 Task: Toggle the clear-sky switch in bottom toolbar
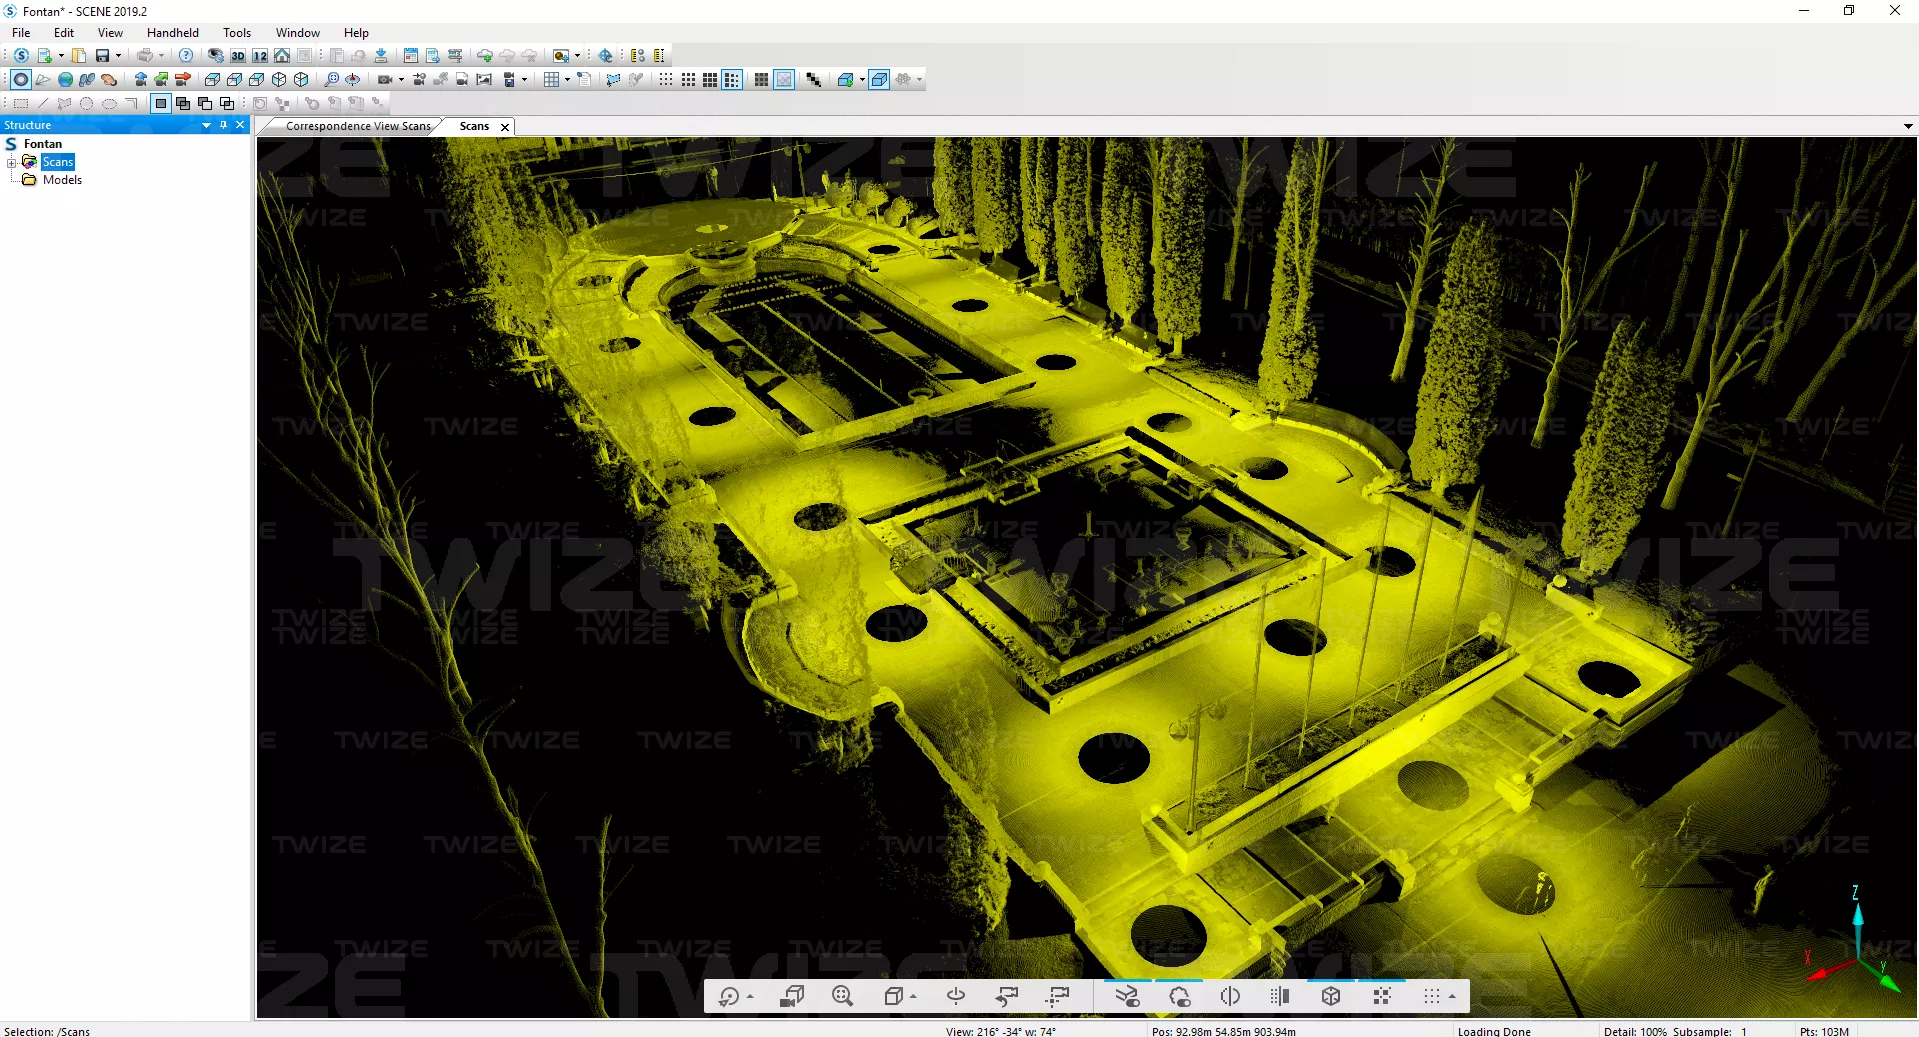coord(1179,996)
